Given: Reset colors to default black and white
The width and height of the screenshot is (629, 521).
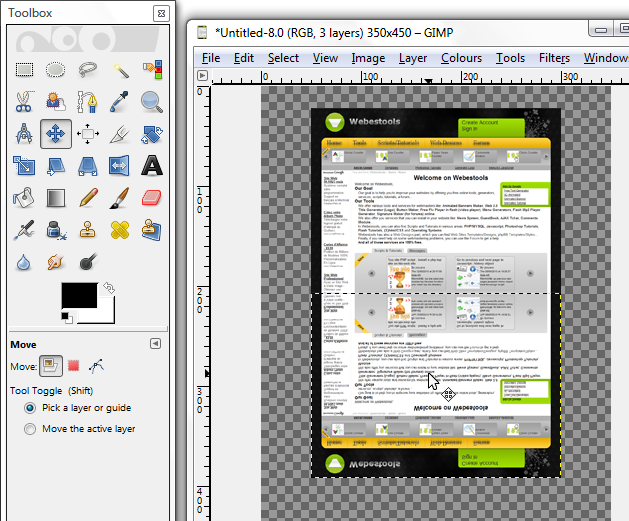Looking at the screenshot, I should click(x=67, y=317).
